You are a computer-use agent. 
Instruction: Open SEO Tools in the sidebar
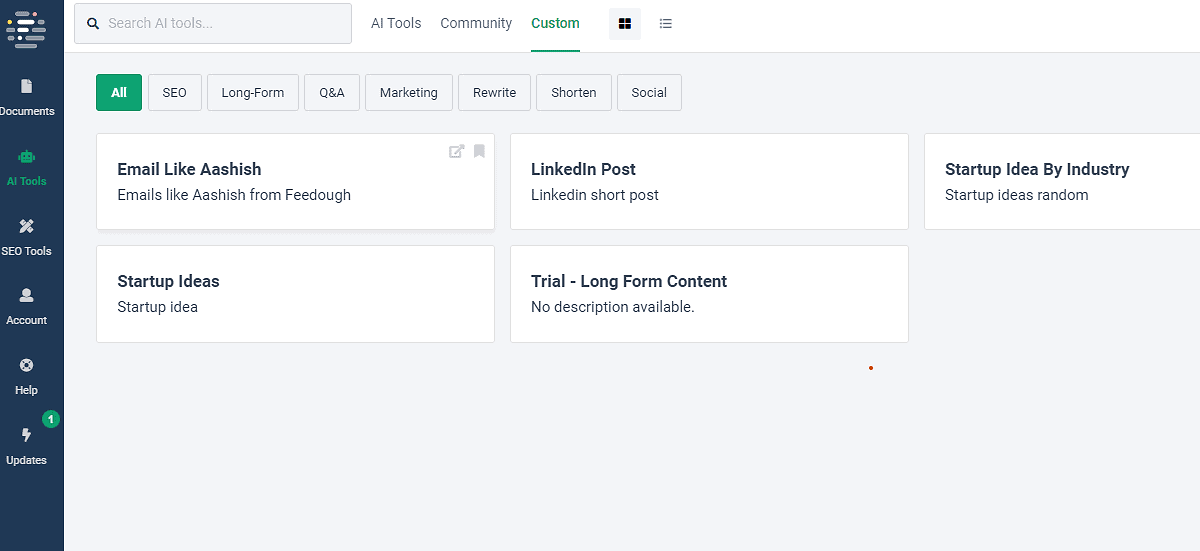tap(27, 227)
